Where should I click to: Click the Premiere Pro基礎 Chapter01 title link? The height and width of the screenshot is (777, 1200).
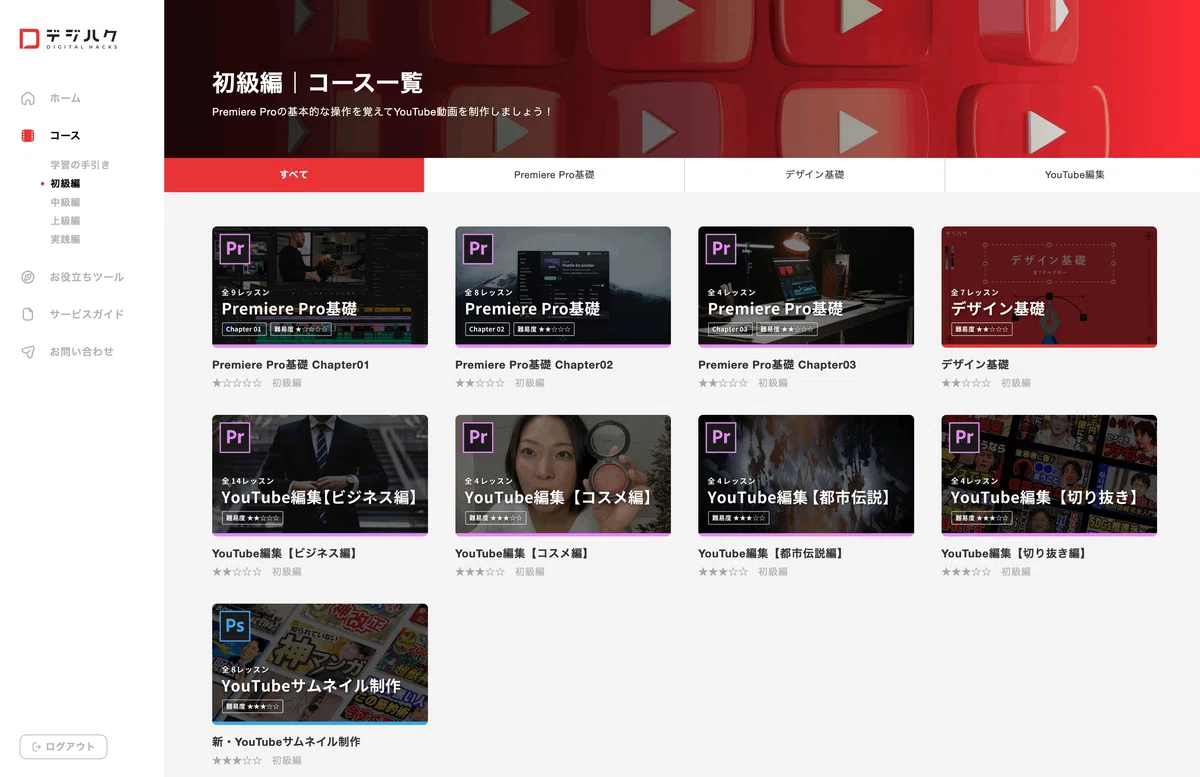point(291,365)
